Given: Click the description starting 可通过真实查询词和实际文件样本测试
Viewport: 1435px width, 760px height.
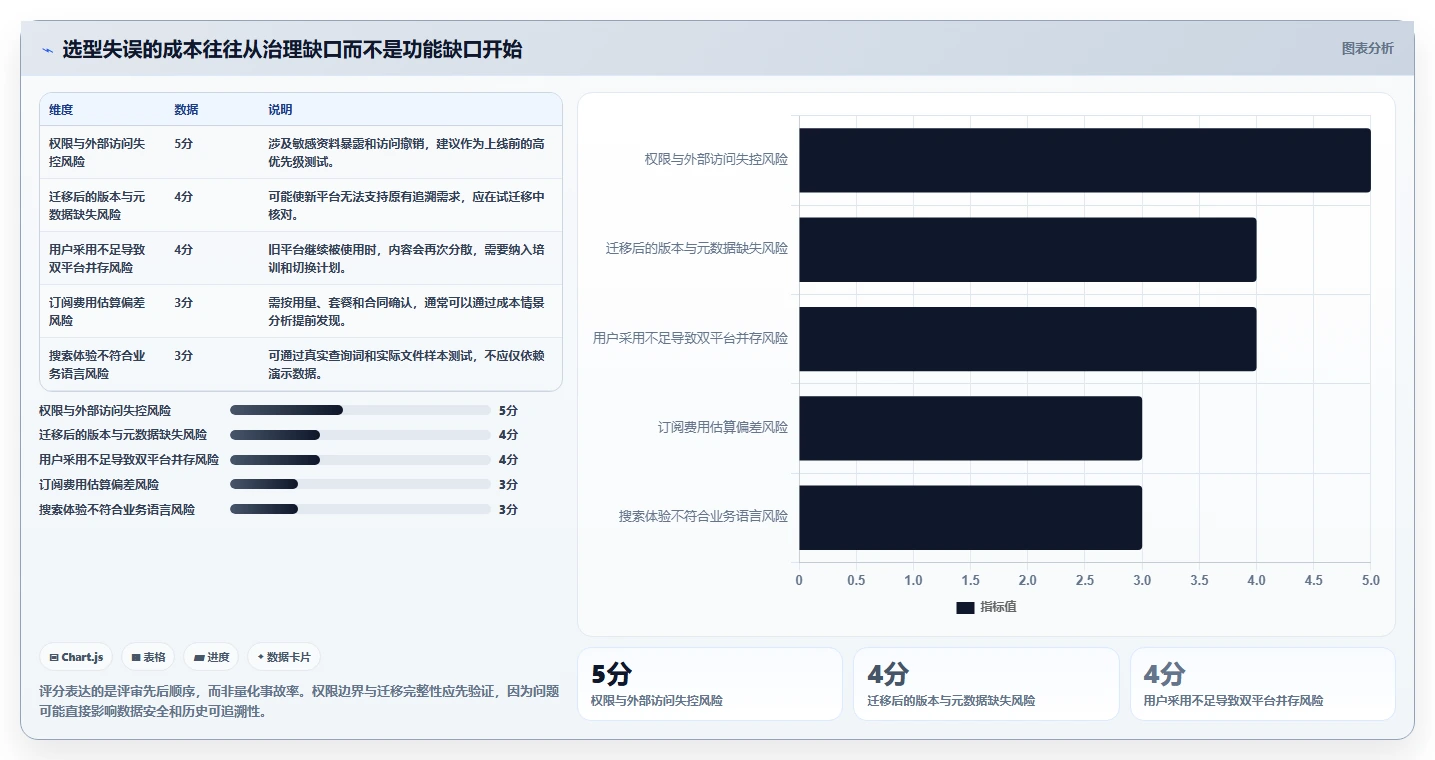Looking at the screenshot, I should click(406, 364).
